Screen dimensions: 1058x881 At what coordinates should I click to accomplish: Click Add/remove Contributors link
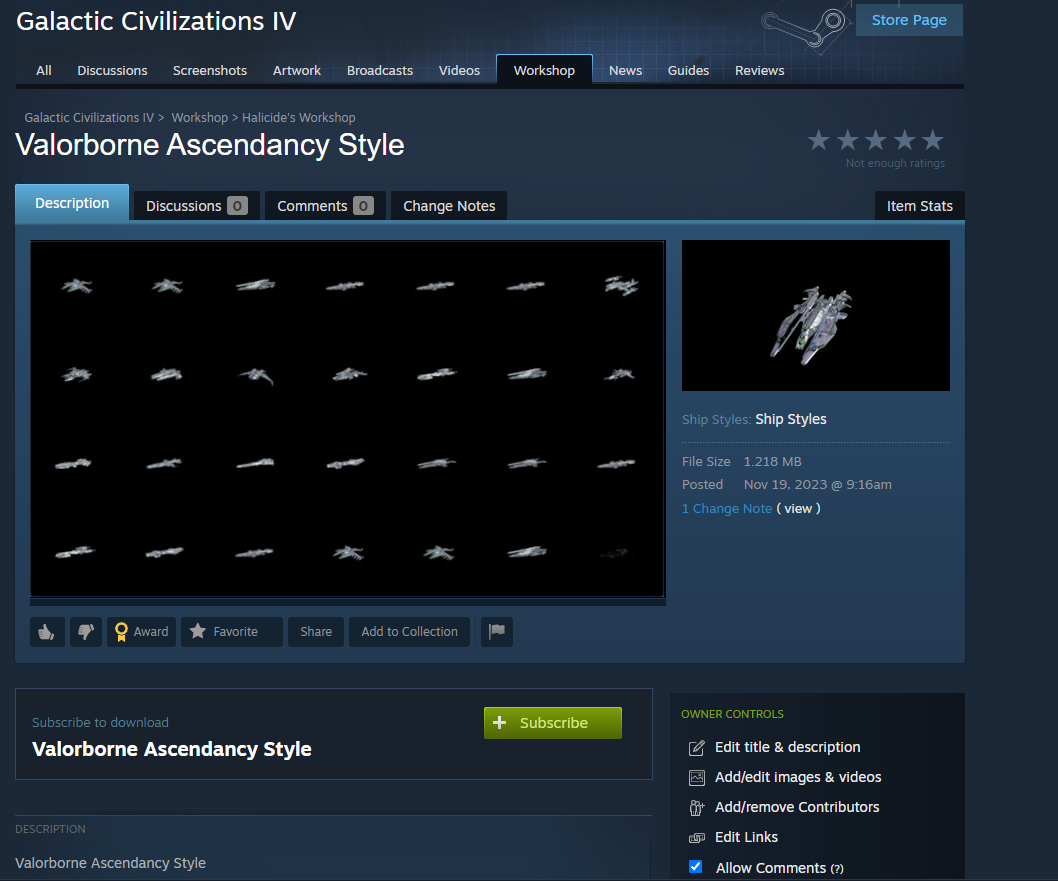[797, 807]
